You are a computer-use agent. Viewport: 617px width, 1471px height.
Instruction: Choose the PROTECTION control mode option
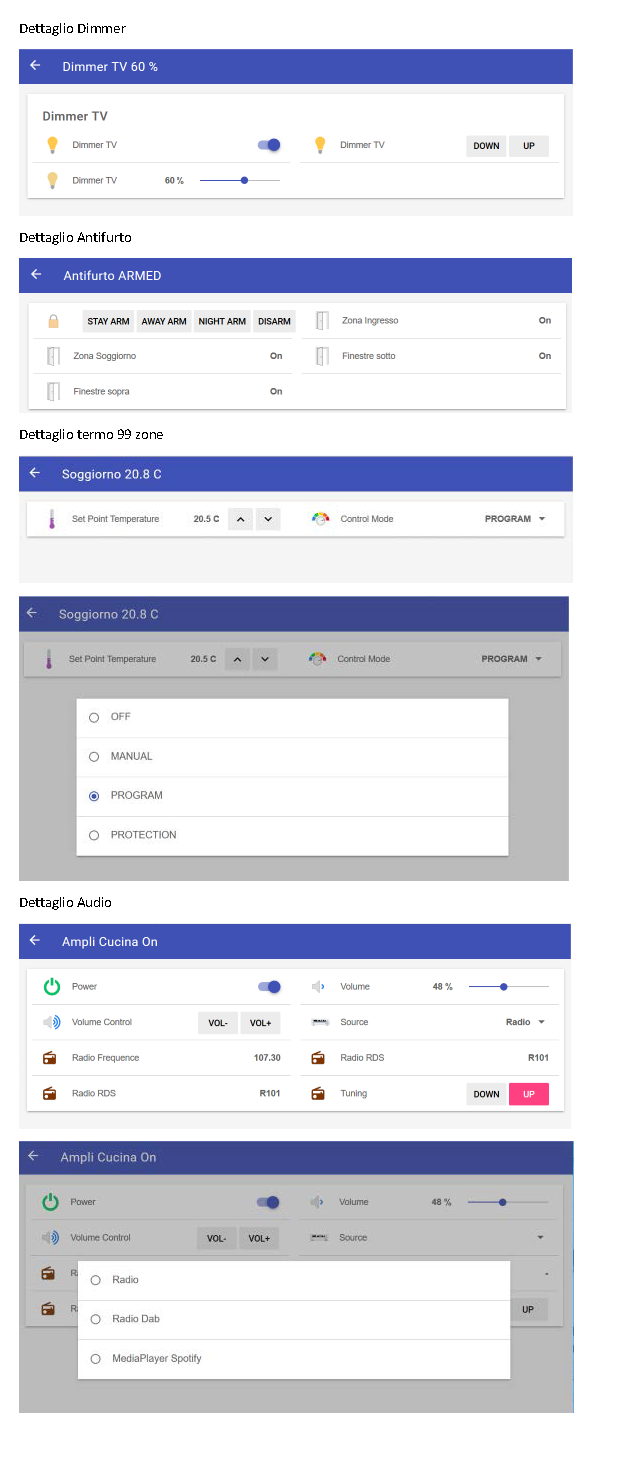tap(94, 835)
